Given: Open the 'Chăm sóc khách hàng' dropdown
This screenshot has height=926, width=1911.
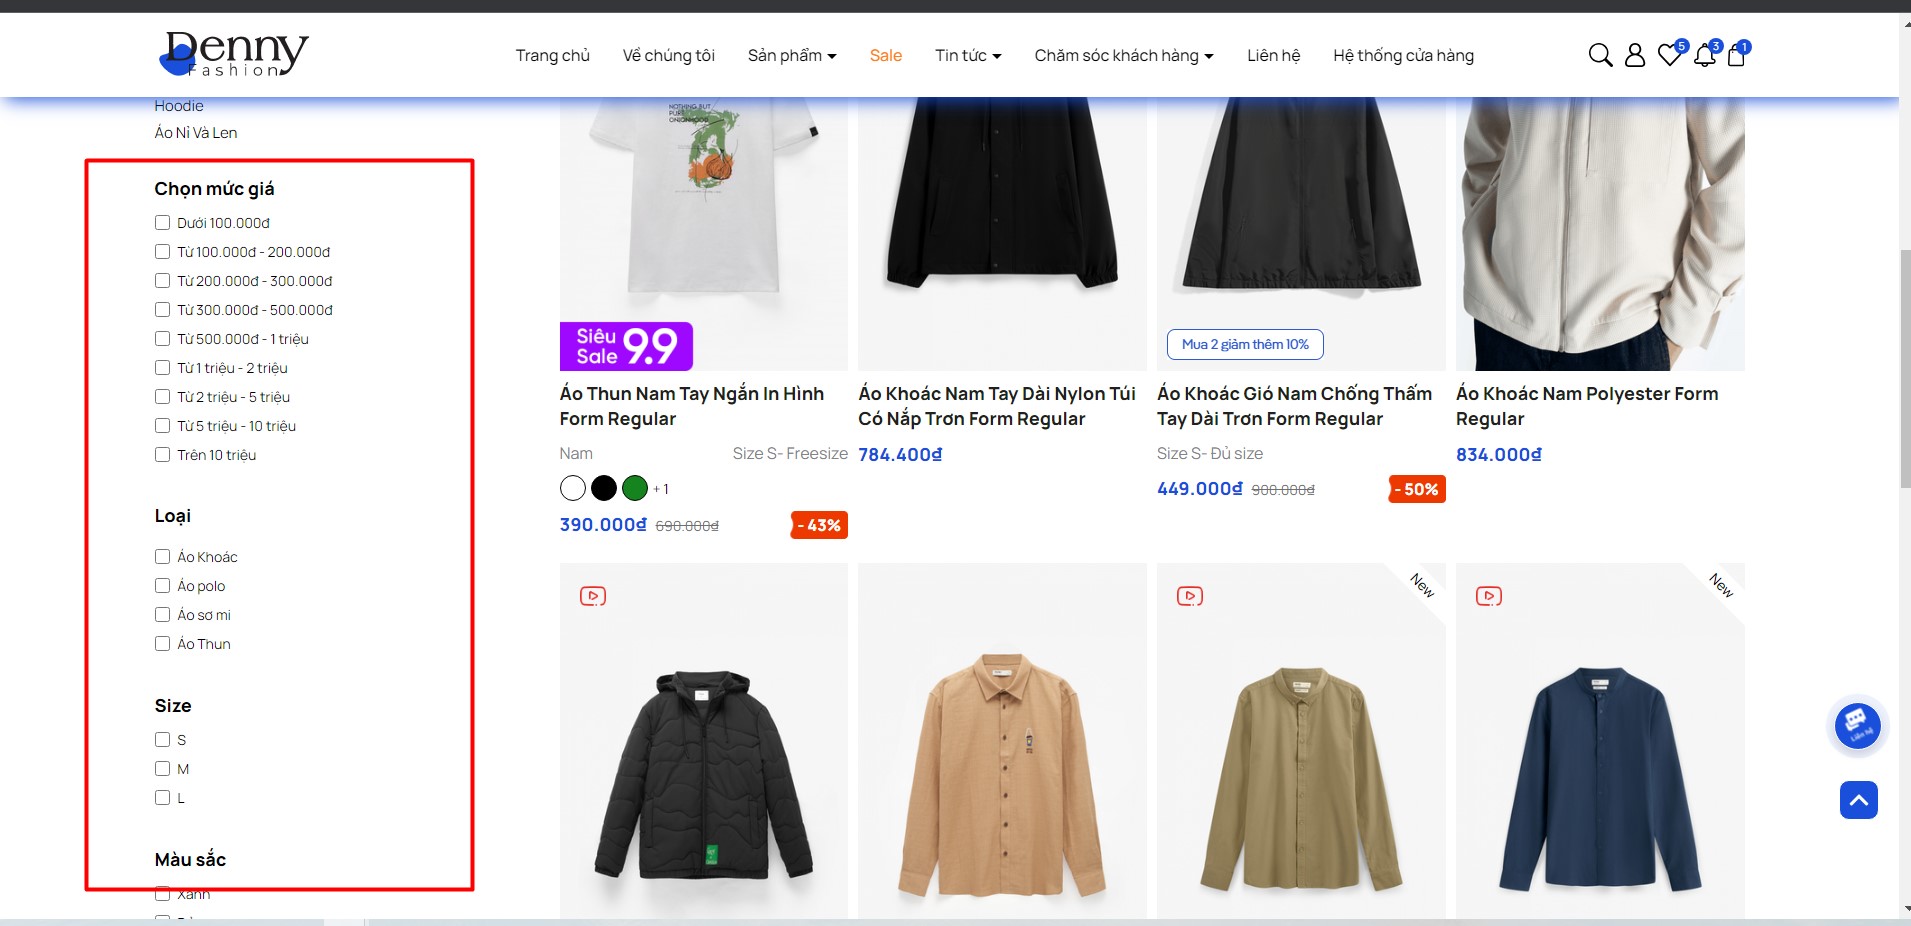Looking at the screenshot, I should [x=1123, y=56].
